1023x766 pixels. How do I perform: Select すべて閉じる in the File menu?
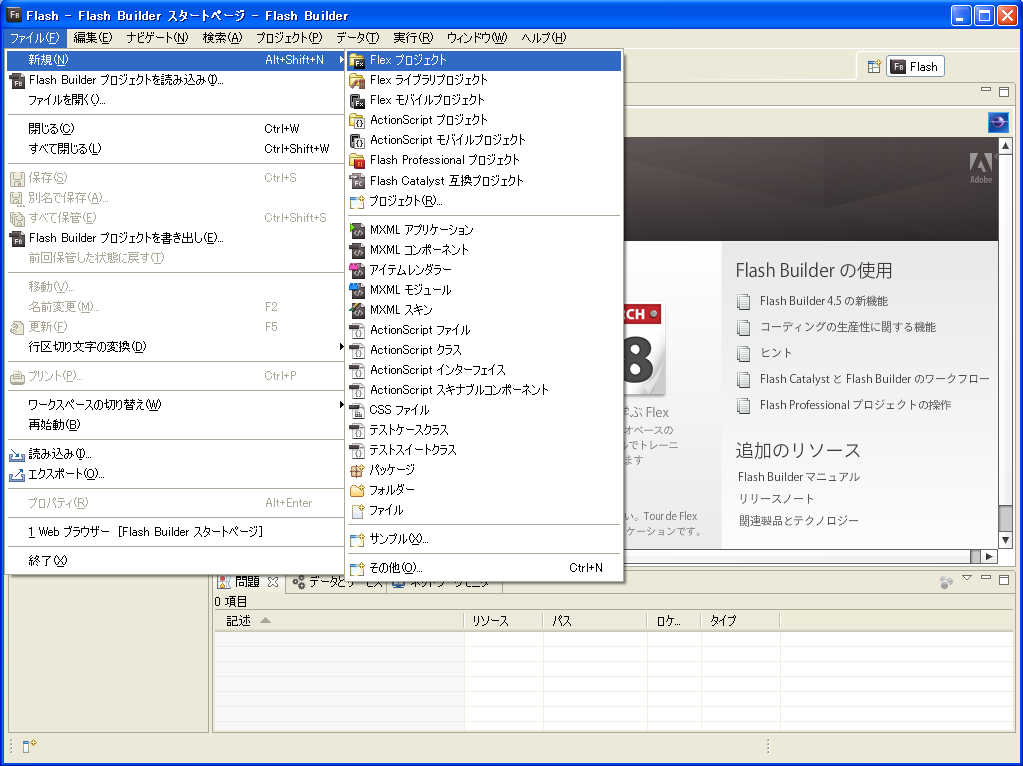[176, 149]
